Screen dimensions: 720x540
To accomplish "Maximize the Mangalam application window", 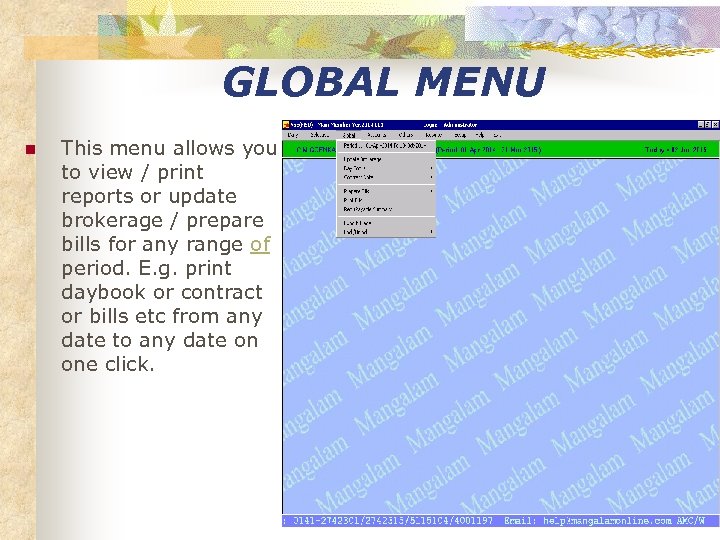I will [x=708, y=125].
